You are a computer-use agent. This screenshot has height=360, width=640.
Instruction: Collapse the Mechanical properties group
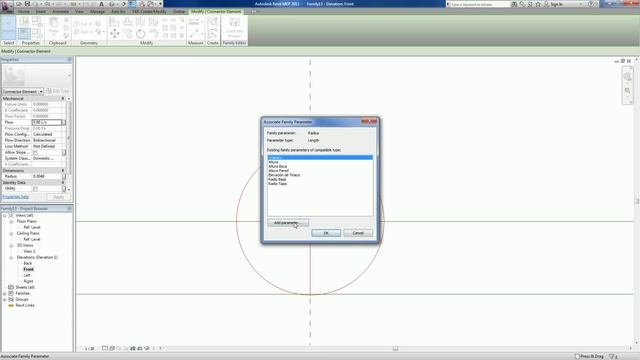point(63,98)
